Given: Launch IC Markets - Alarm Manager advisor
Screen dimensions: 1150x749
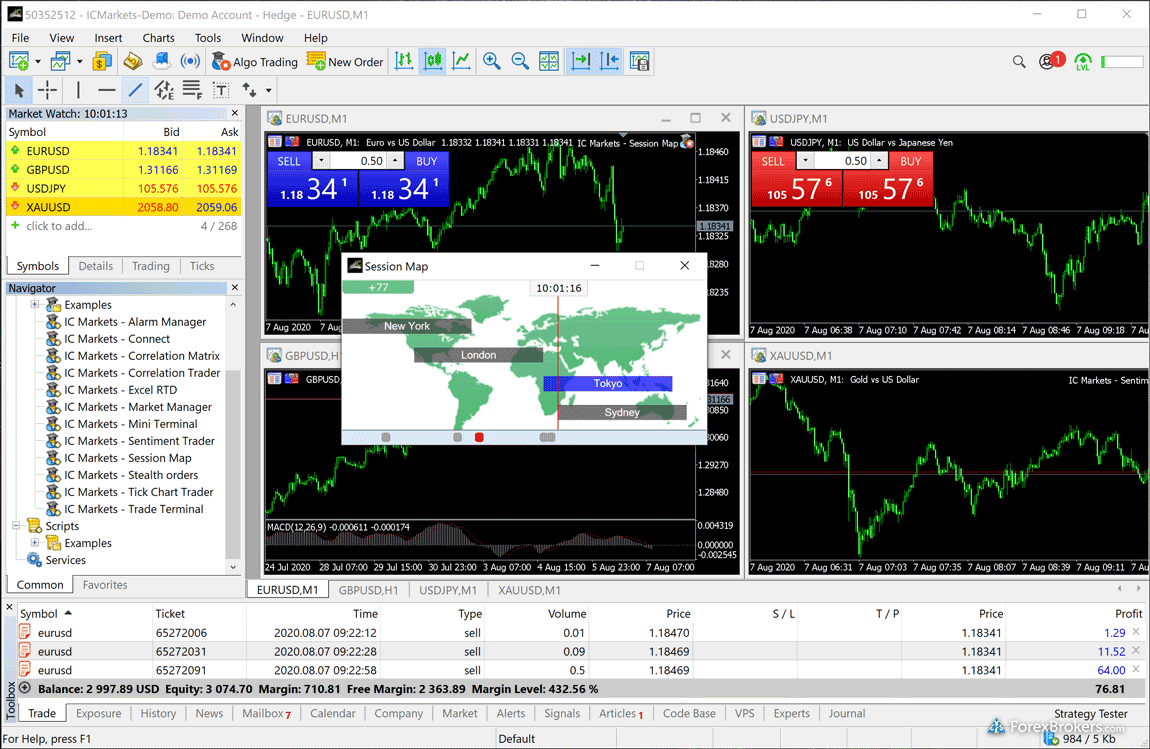Looking at the screenshot, I should pos(125,322).
